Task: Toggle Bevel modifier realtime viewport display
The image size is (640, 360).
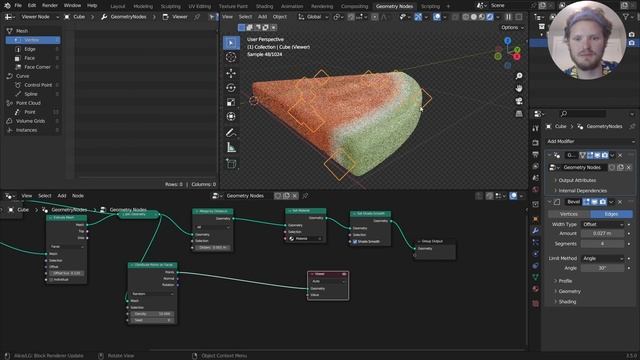Action: pos(595,202)
